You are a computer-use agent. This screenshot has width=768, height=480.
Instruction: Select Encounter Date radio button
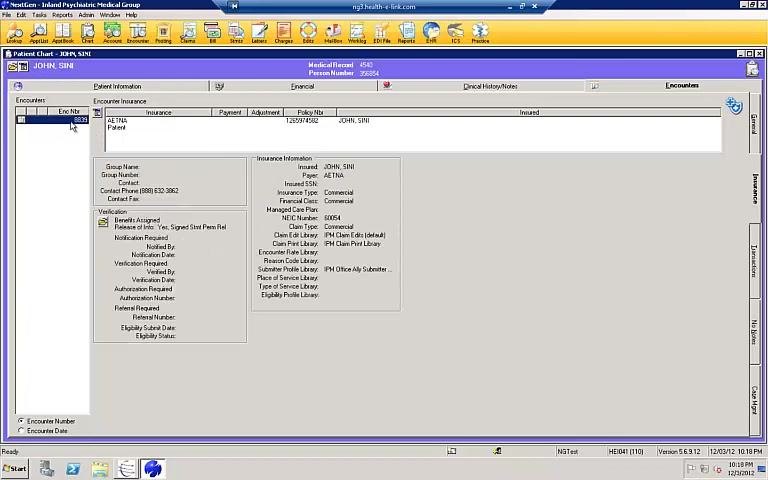(x=21, y=431)
